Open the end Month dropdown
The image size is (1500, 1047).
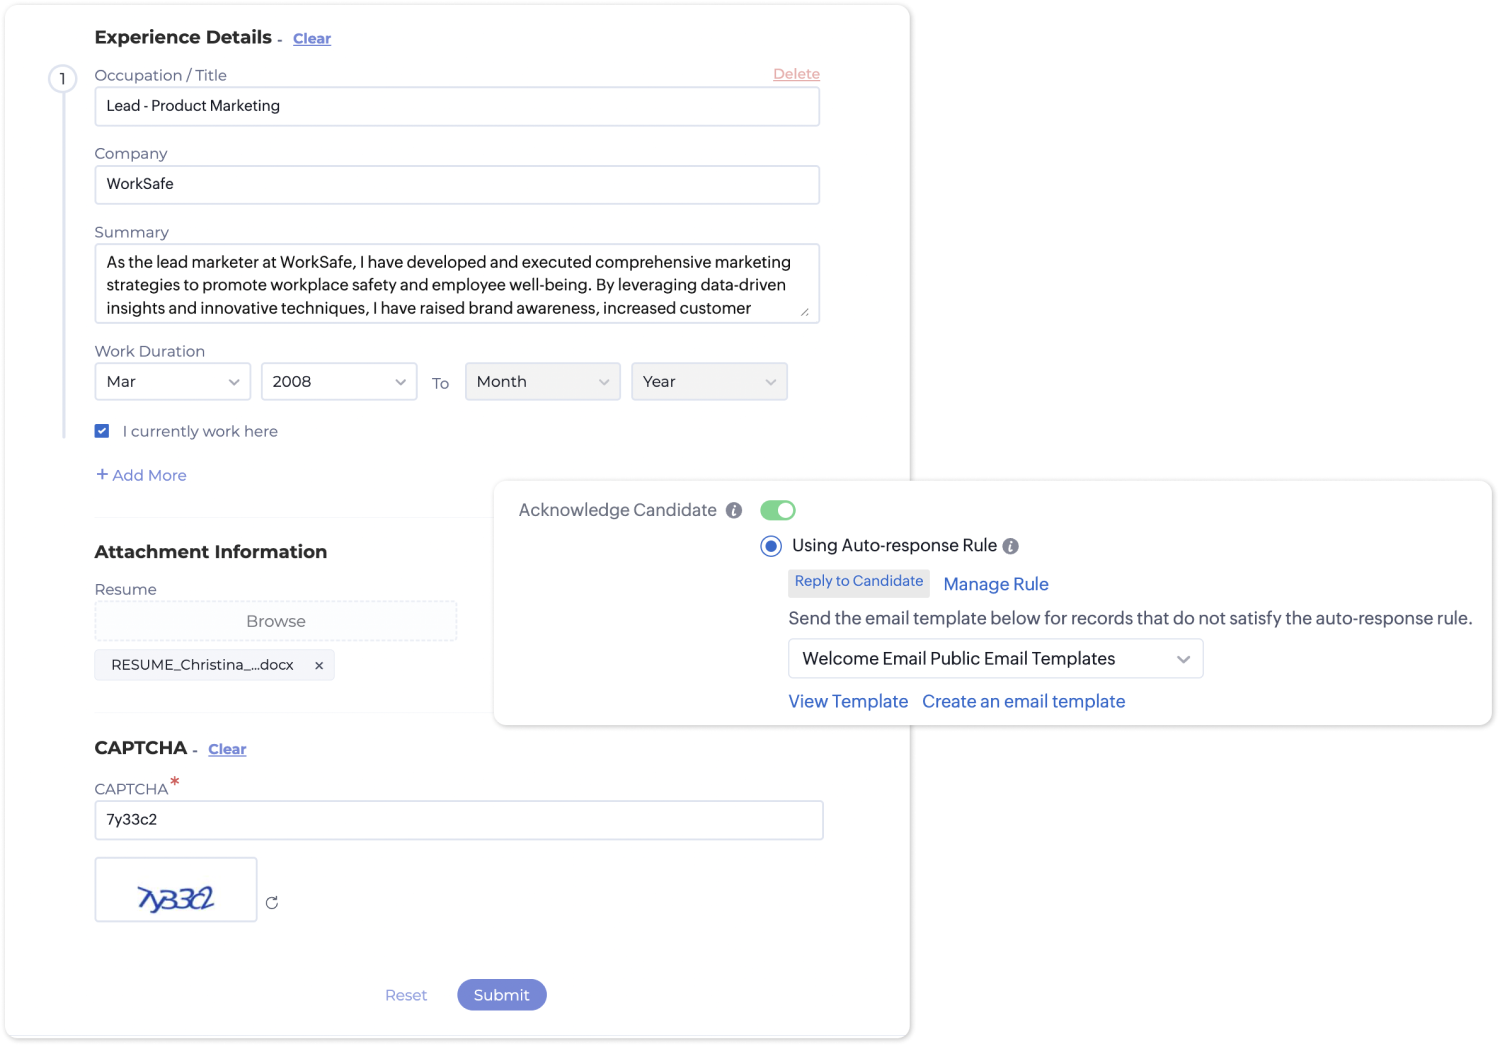tap(542, 381)
